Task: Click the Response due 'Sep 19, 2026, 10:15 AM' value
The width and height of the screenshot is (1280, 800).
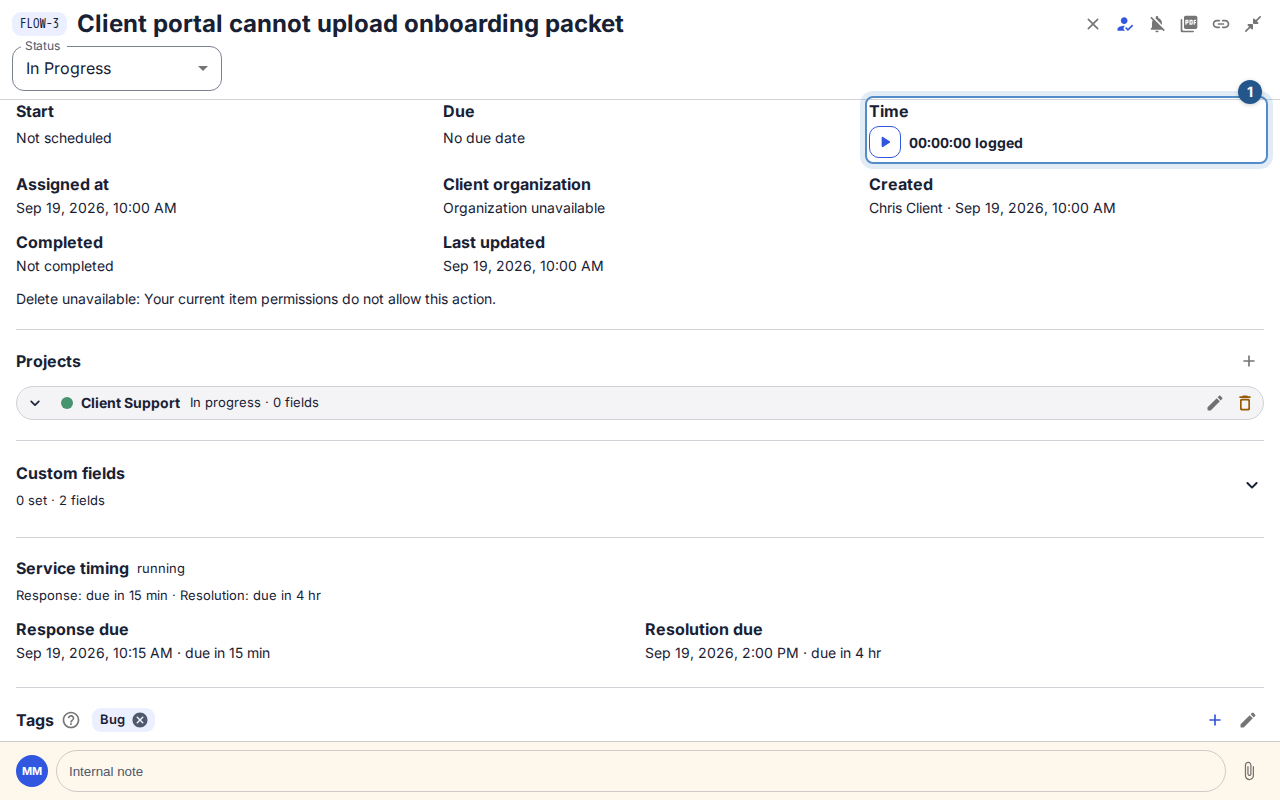Action: point(95,653)
